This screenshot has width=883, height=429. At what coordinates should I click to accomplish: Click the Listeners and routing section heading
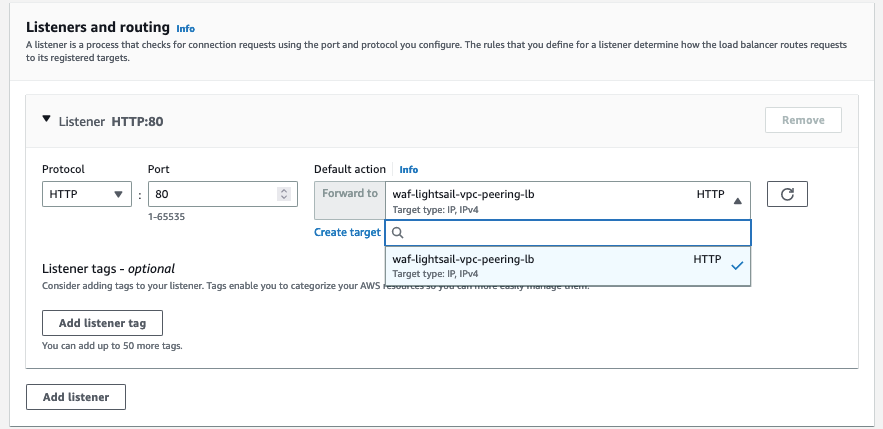[x=97, y=28]
